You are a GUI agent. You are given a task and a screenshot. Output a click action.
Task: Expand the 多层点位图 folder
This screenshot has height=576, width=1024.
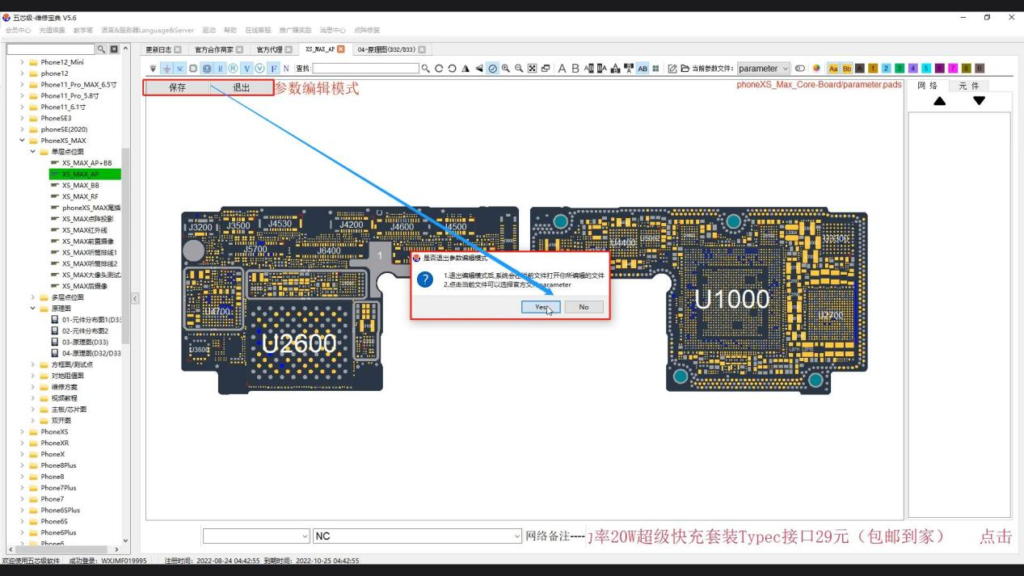pyautogui.click(x=33, y=297)
